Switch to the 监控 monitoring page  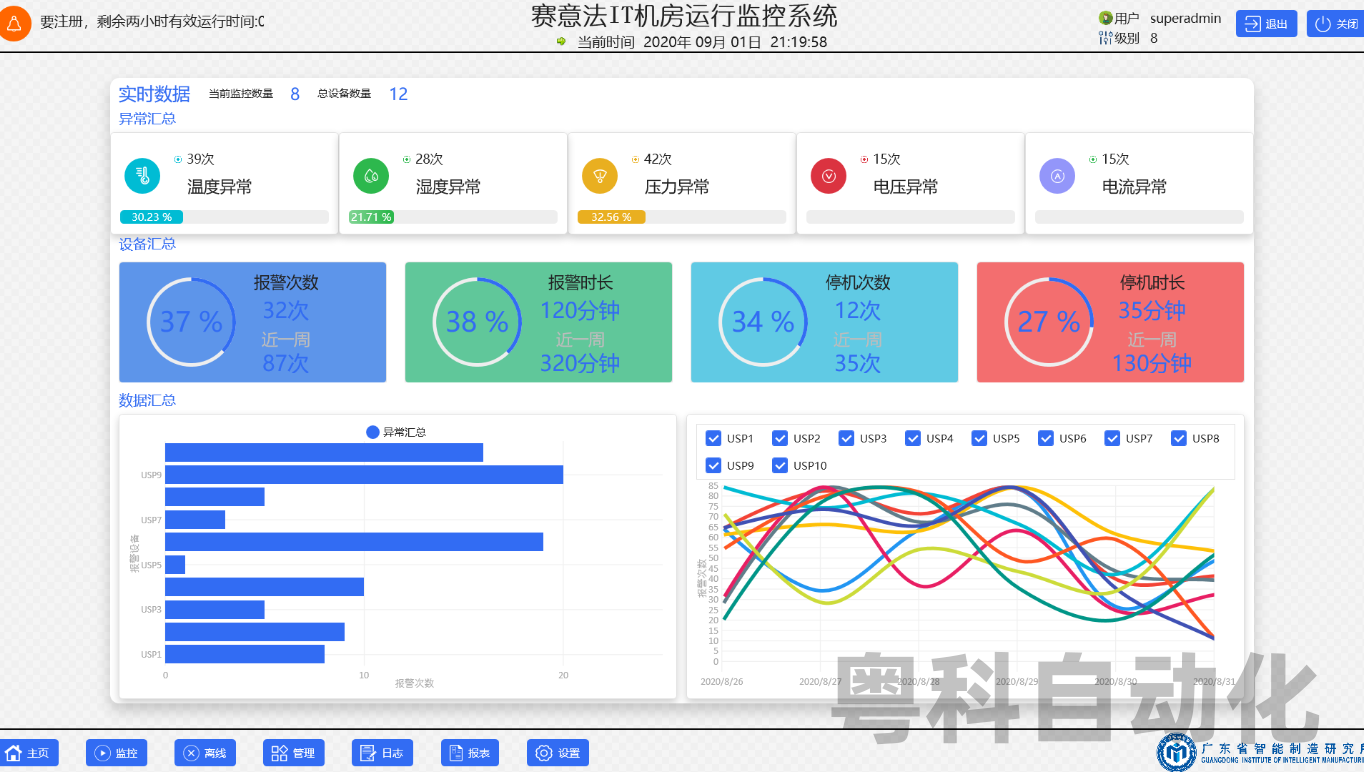point(116,753)
